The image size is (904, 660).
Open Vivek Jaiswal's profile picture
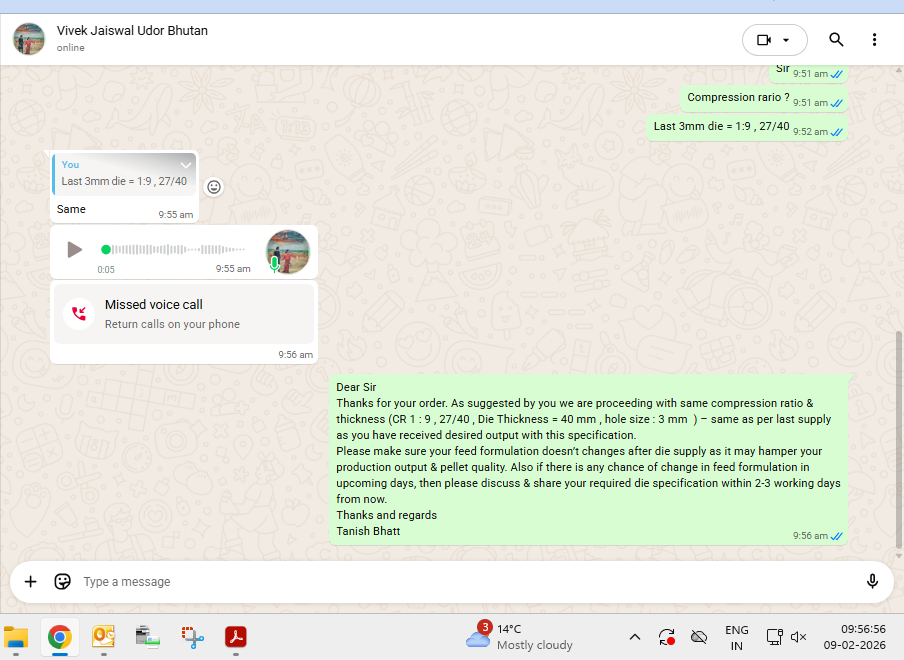(29, 39)
